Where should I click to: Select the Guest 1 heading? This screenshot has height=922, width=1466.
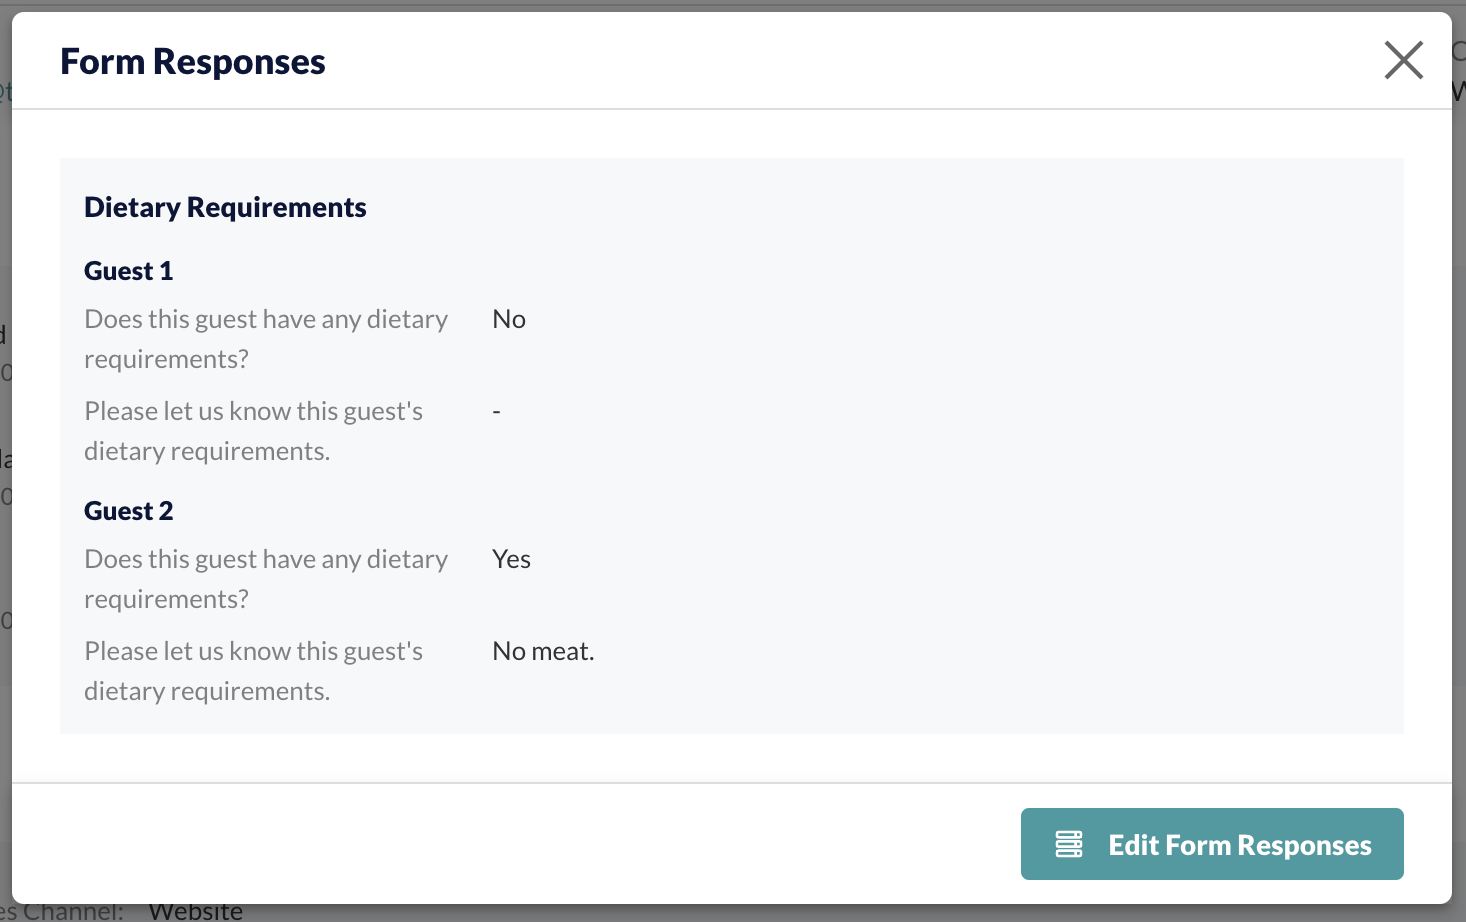pos(129,271)
